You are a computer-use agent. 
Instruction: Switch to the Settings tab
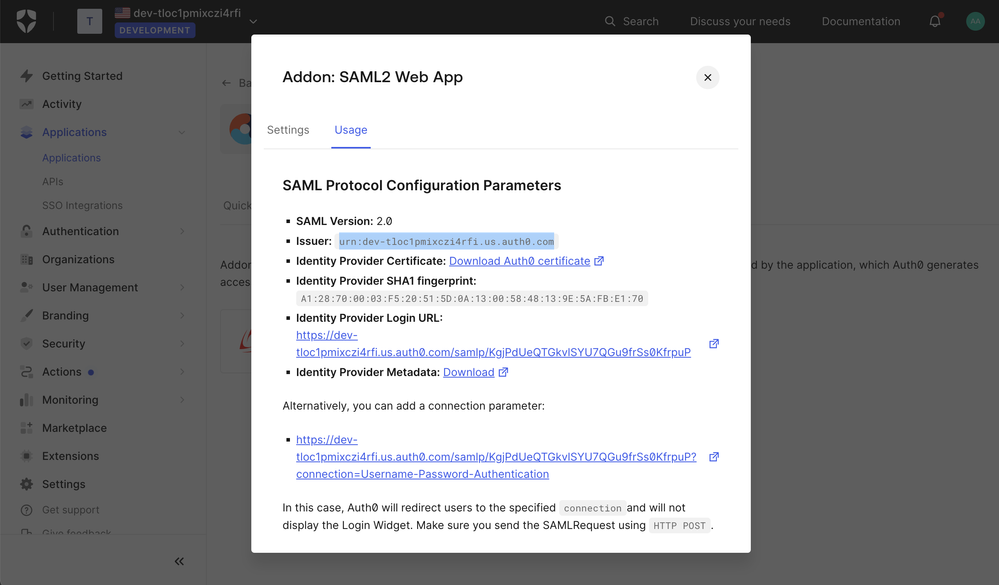tap(288, 129)
